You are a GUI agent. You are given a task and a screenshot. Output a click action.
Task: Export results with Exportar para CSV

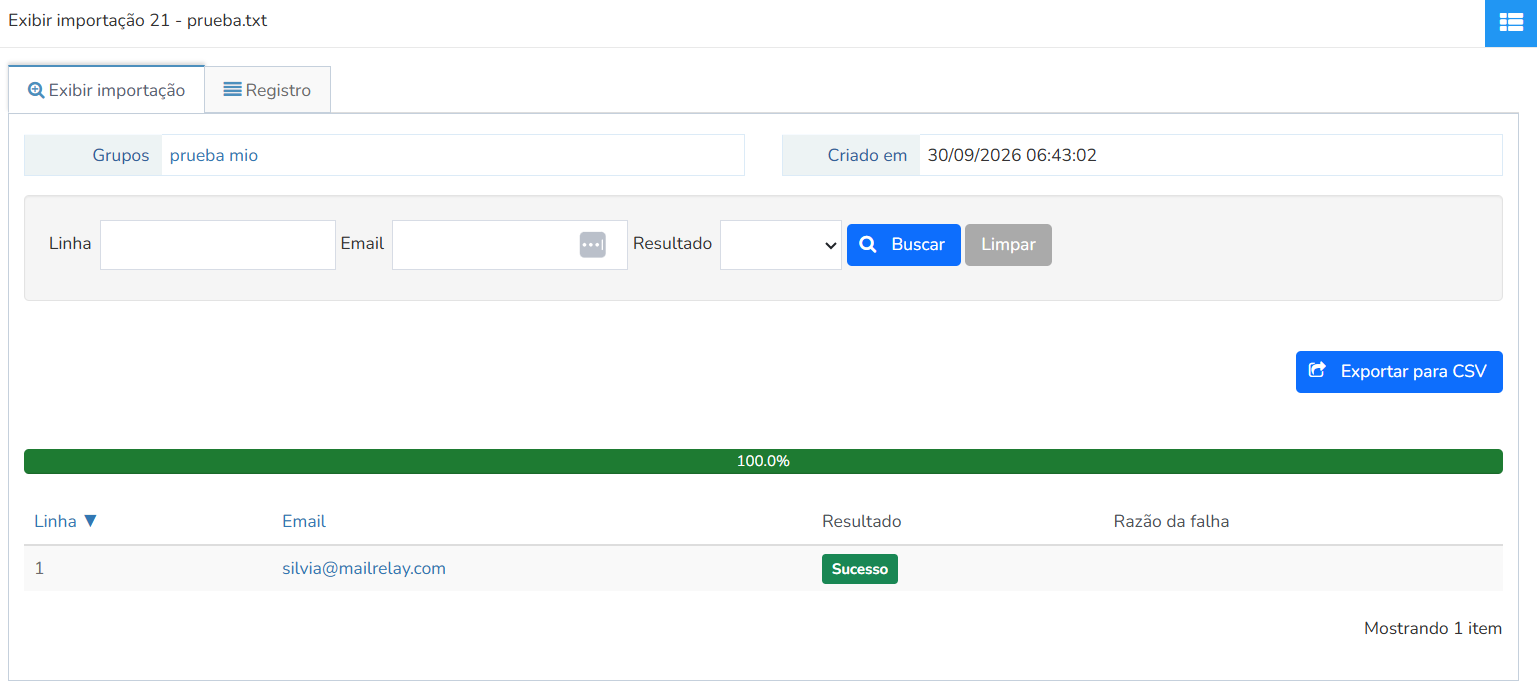pyautogui.click(x=1399, y=372)
